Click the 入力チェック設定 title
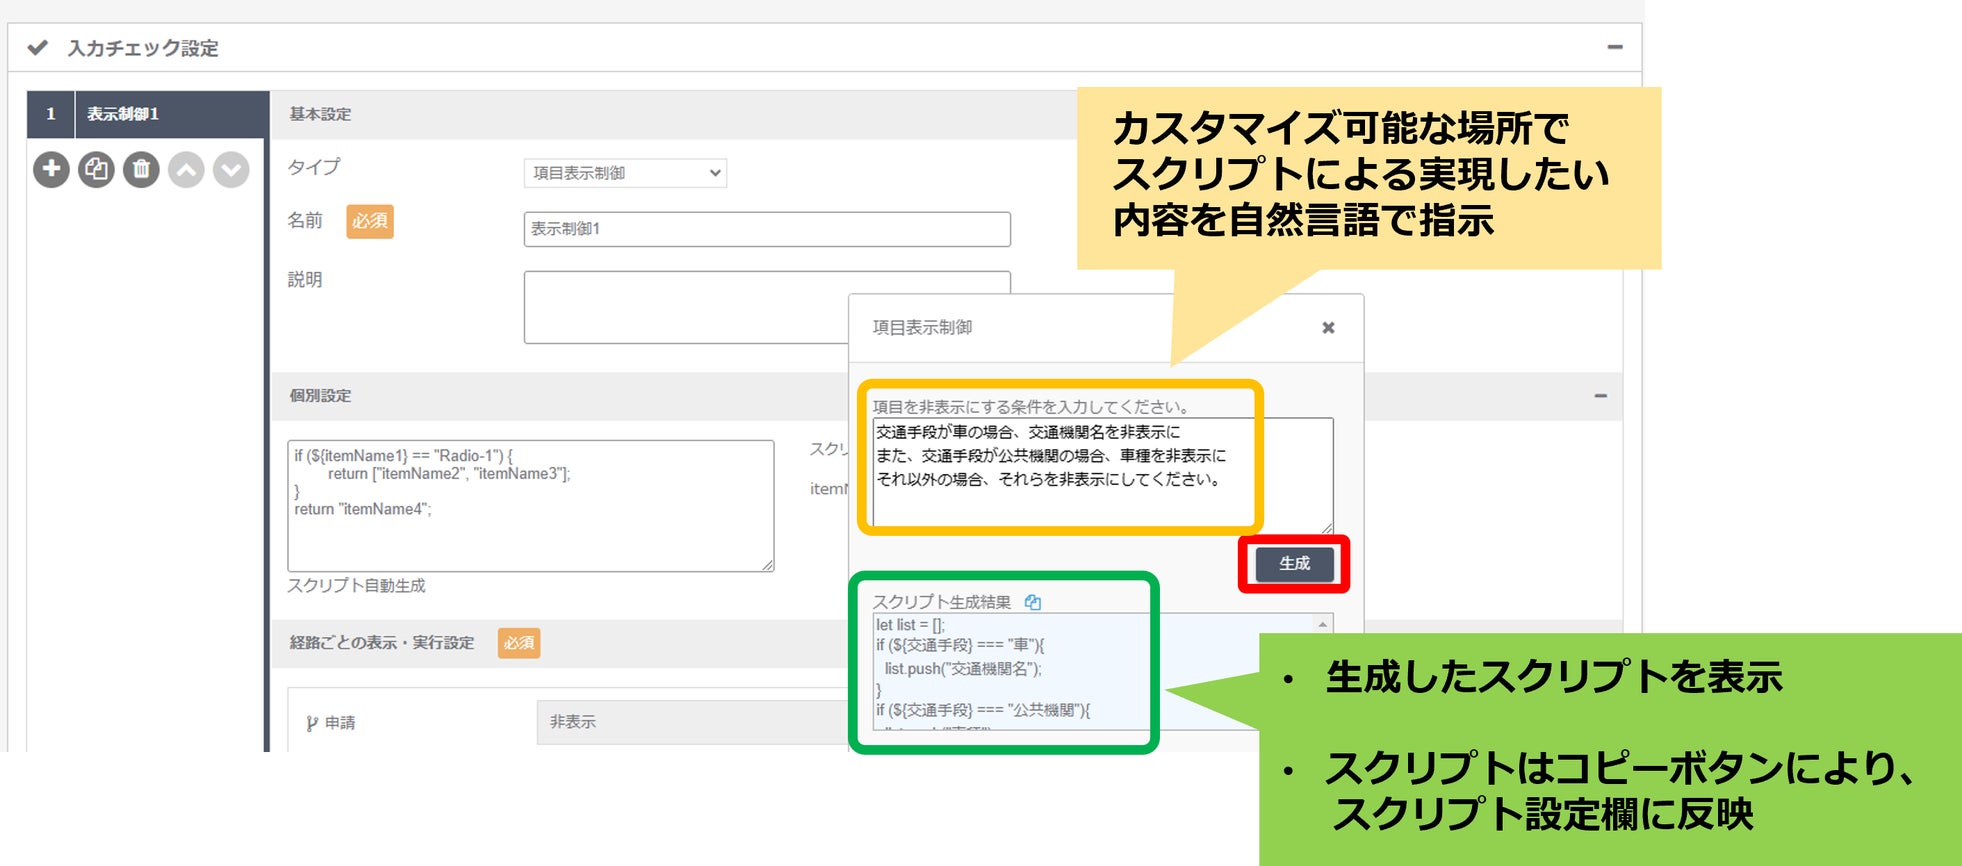The width and height of the screenshot is (1962, 866). (x=143, y=48)
